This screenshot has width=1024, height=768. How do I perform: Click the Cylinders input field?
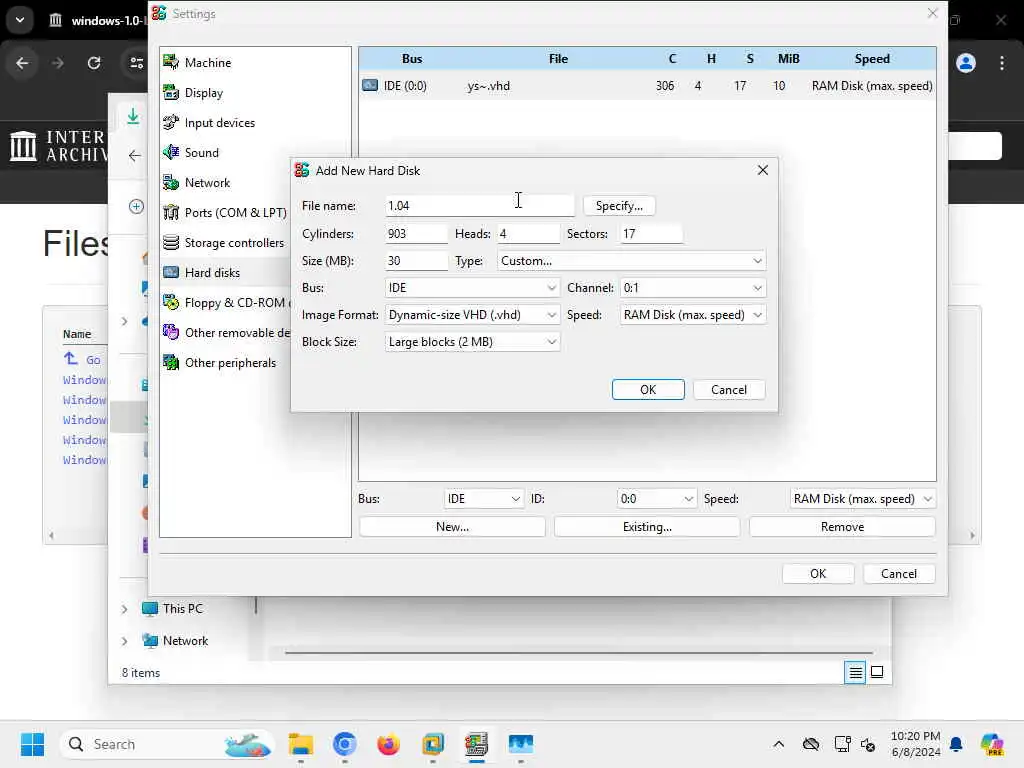tap(416, 234)
